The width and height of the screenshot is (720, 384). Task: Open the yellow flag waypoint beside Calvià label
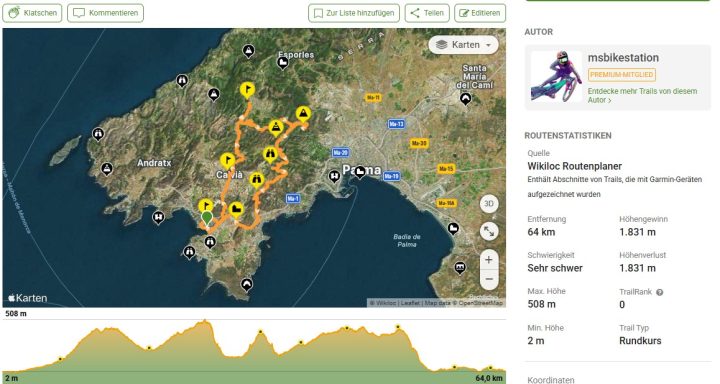(227, 161)
